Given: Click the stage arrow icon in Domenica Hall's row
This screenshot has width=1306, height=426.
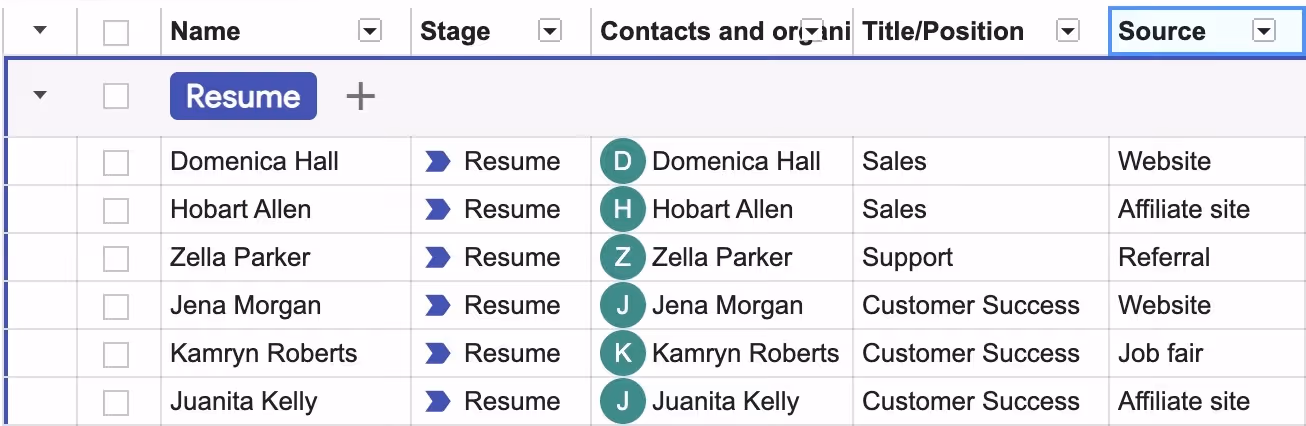Looking at the screenshot, I should 437,161.
